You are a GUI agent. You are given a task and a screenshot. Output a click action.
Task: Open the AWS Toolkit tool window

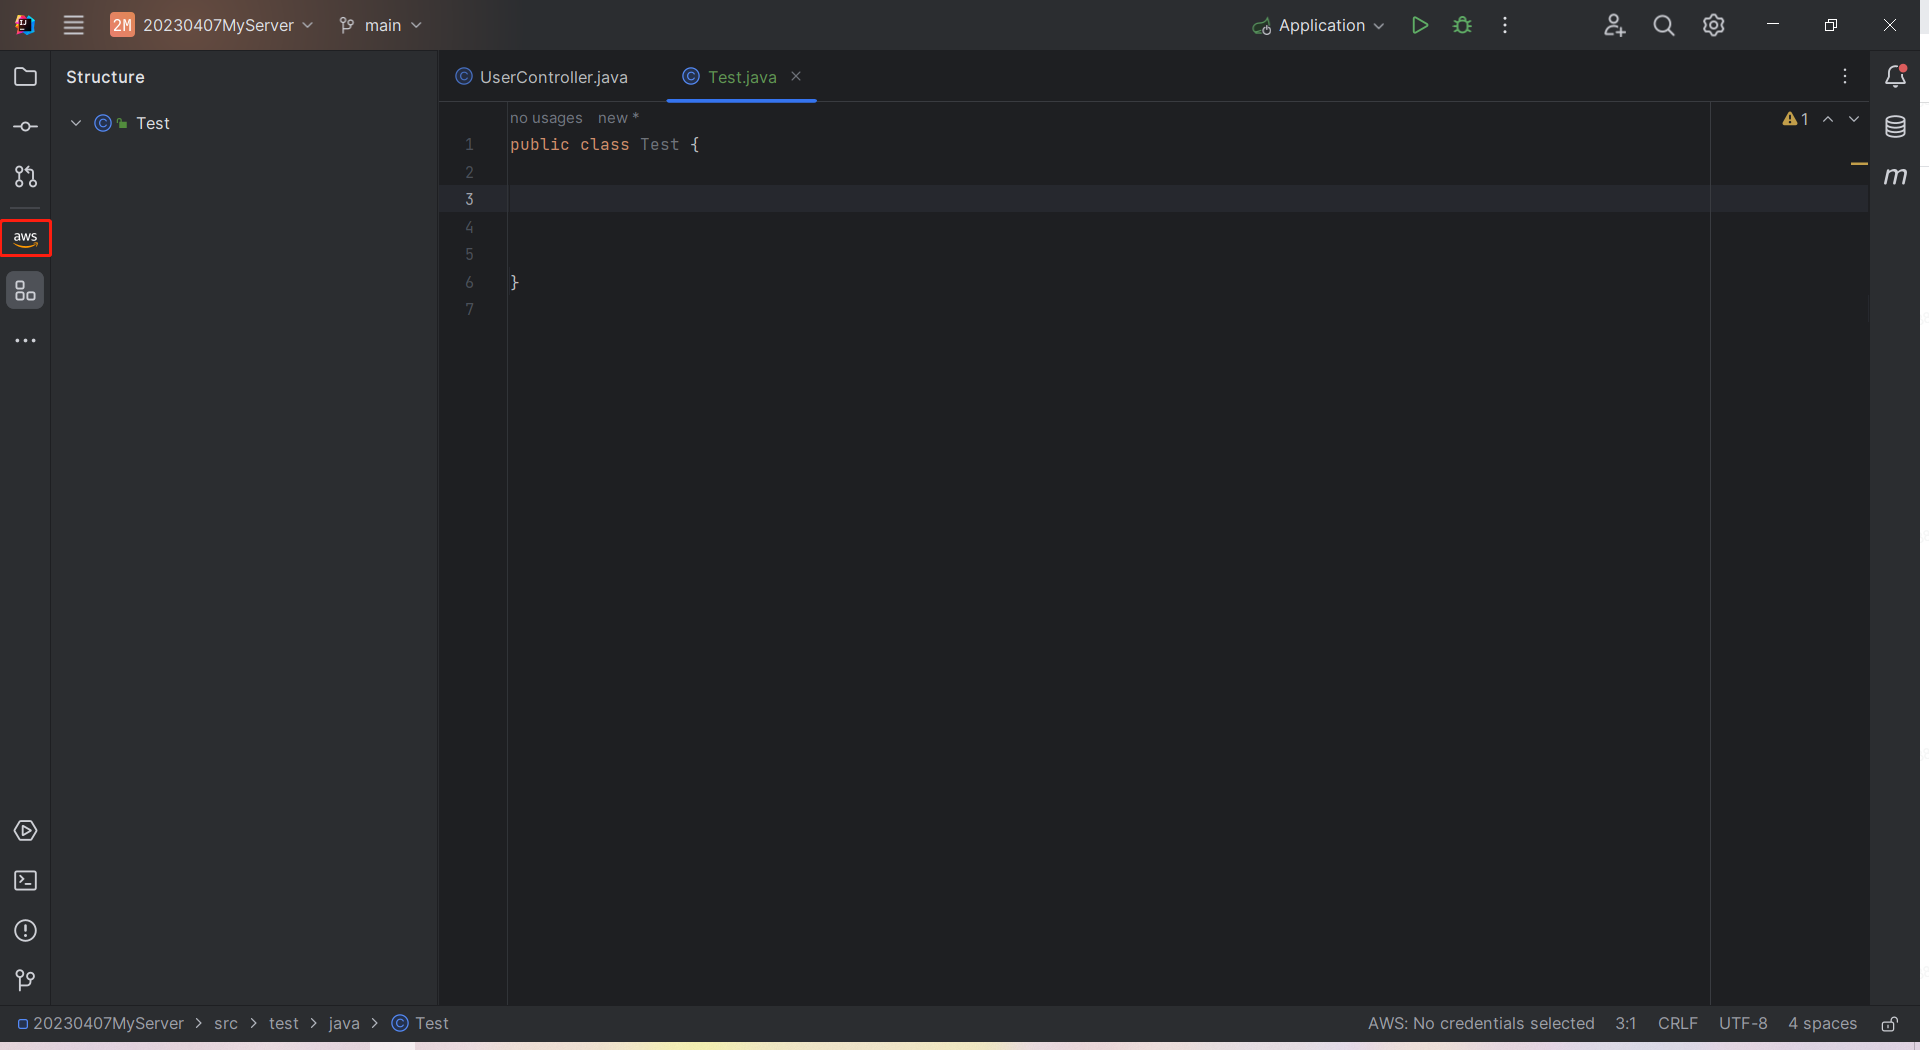(x=25, y=238)
